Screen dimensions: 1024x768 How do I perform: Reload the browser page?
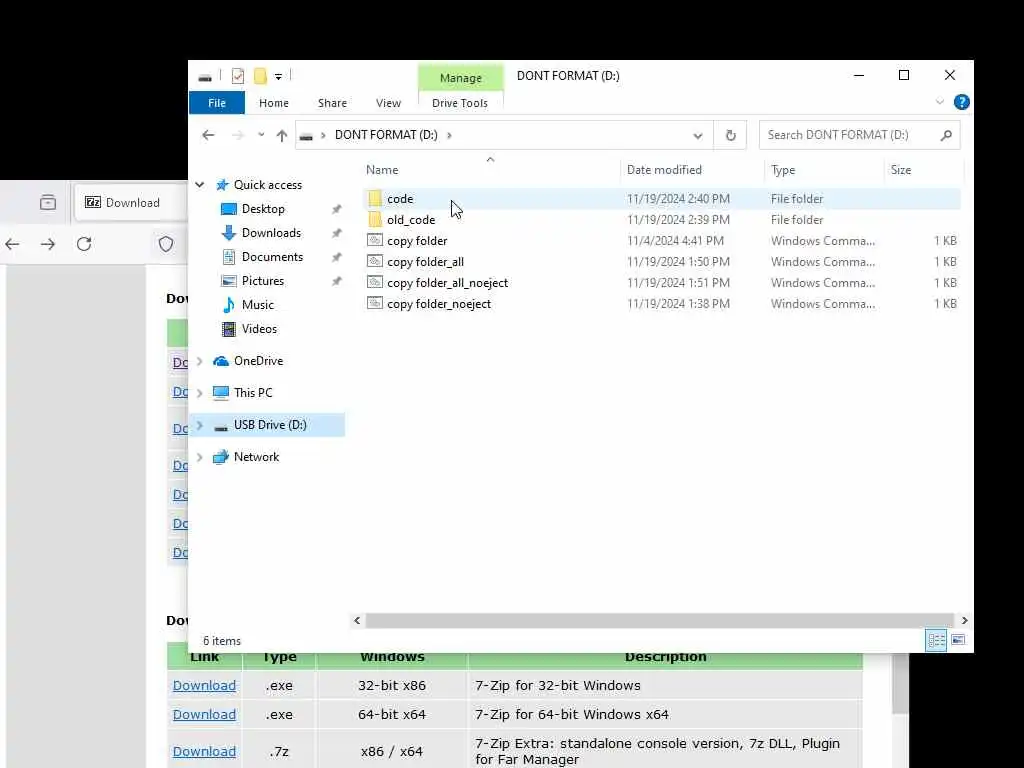click(x=84, y=244)
